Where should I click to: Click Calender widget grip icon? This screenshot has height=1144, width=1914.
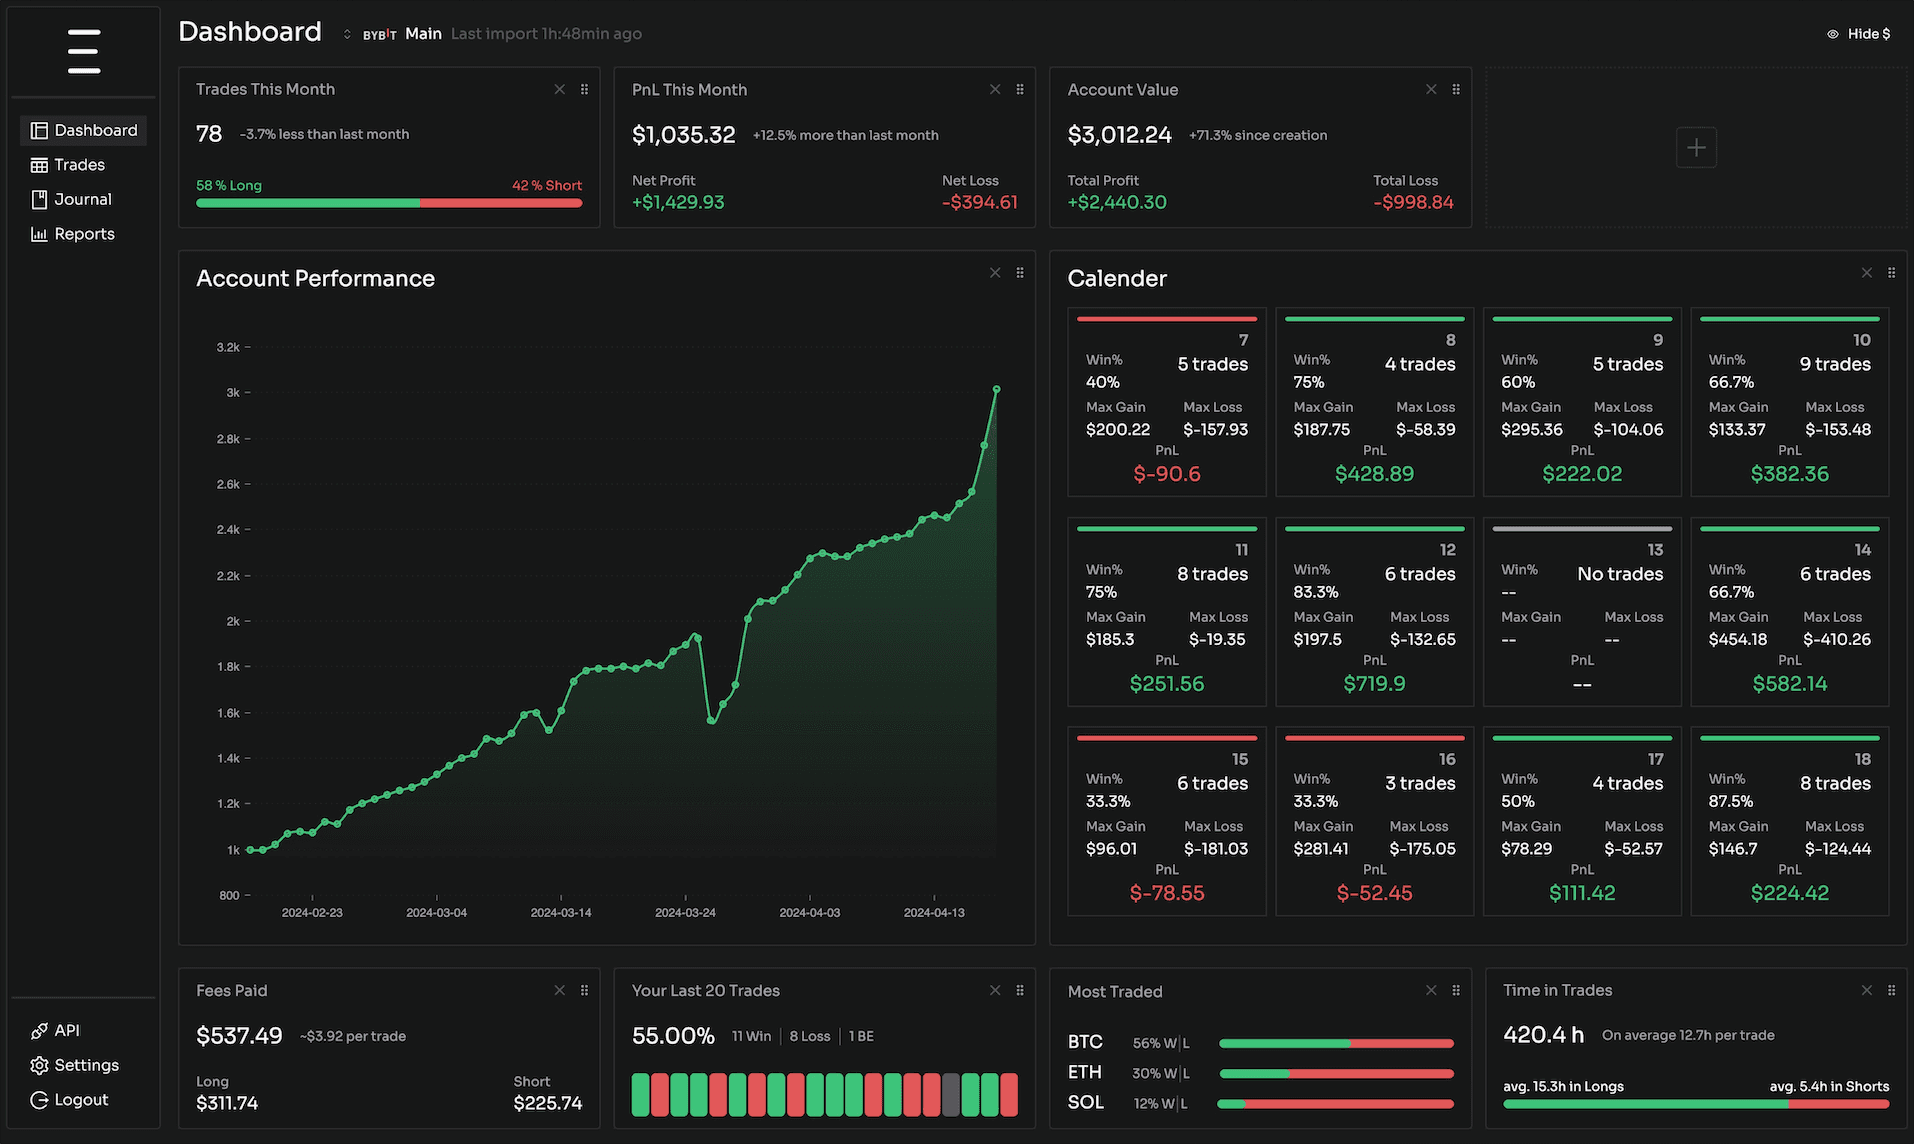pos(1891,273)
